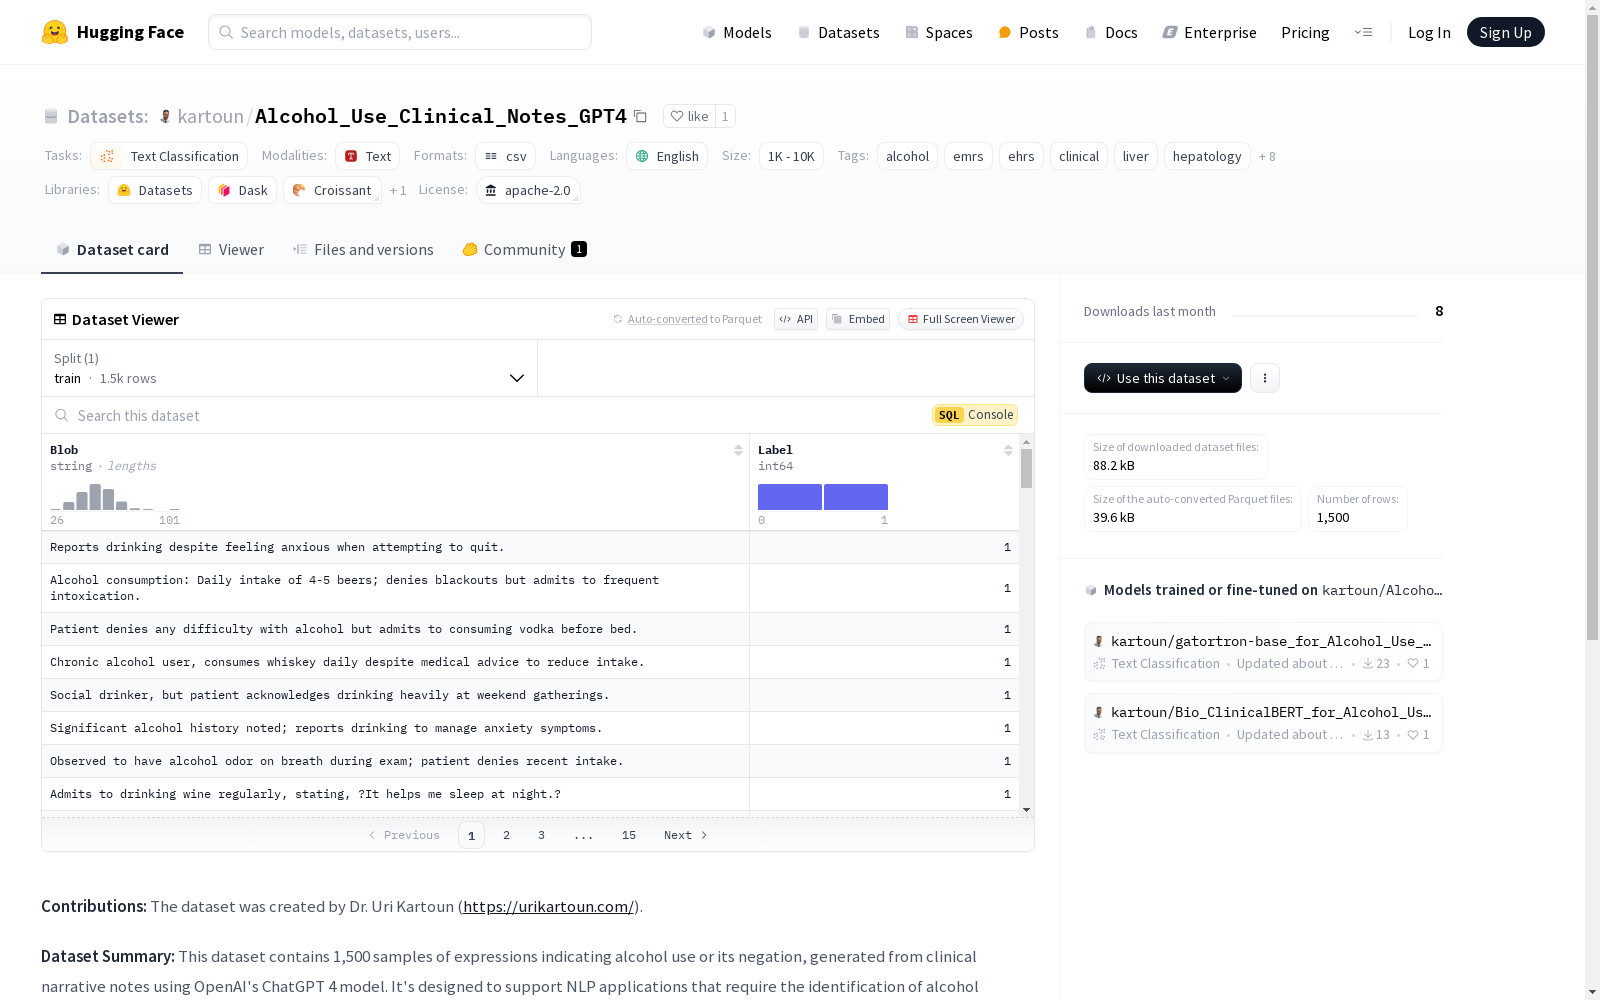Go to page 3 of the dataset
Viewport: 1600px width, 1000px height.
point(542,835)
